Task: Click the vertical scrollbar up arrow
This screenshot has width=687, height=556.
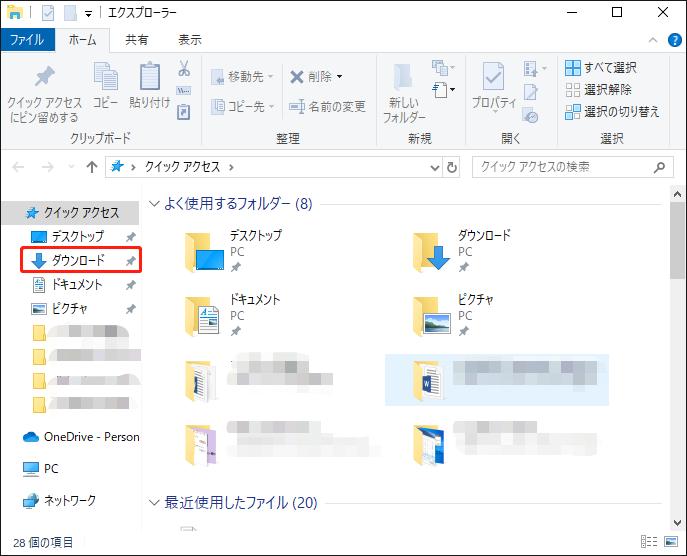Action: point(677,194)
